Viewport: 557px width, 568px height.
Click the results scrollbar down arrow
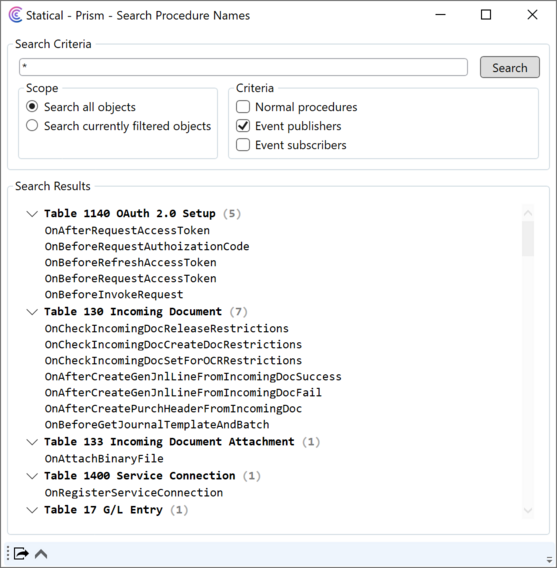pos(528,510)
